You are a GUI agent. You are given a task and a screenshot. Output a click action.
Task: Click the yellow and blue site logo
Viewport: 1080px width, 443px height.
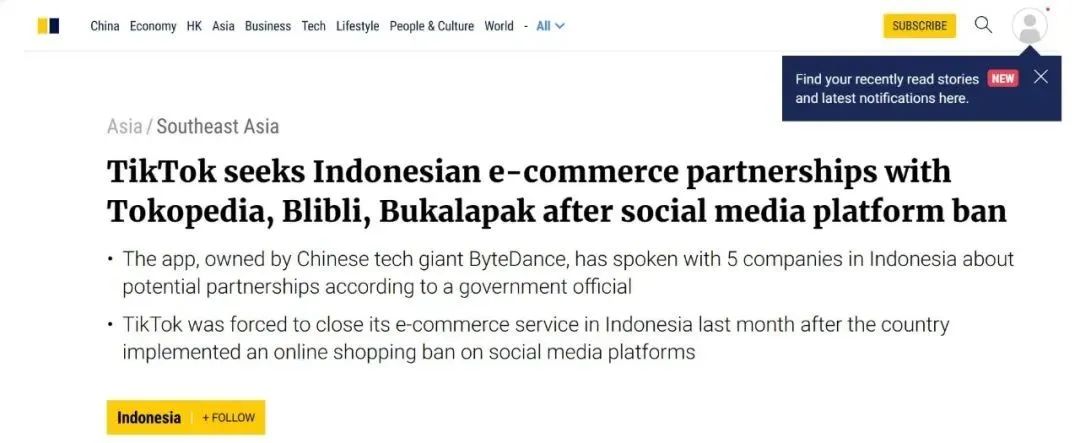[48, 26]
